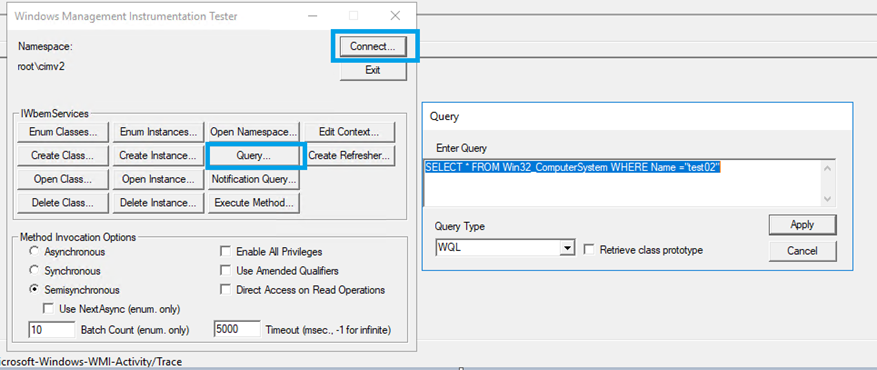Click Notification Query... button

254,179
